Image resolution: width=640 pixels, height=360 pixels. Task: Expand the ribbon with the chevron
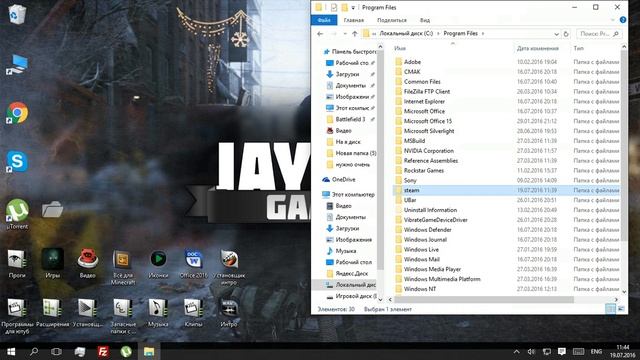click(613, 20)
